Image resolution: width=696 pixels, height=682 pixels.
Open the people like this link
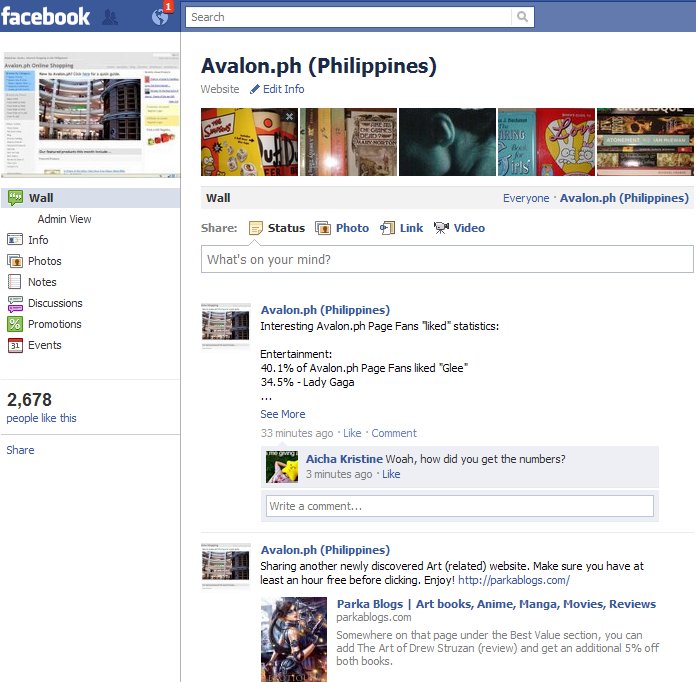tap(41, 418)
